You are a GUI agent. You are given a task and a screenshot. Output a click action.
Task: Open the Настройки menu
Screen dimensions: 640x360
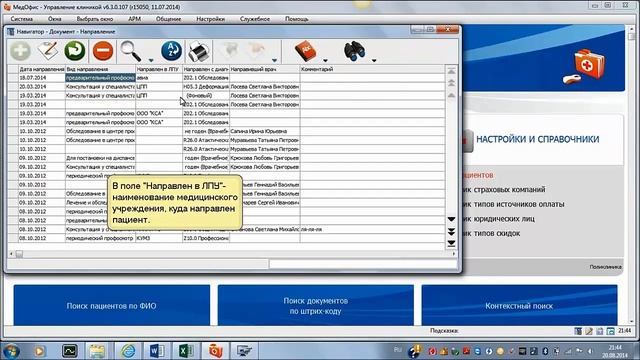click(x=210, y=19)
